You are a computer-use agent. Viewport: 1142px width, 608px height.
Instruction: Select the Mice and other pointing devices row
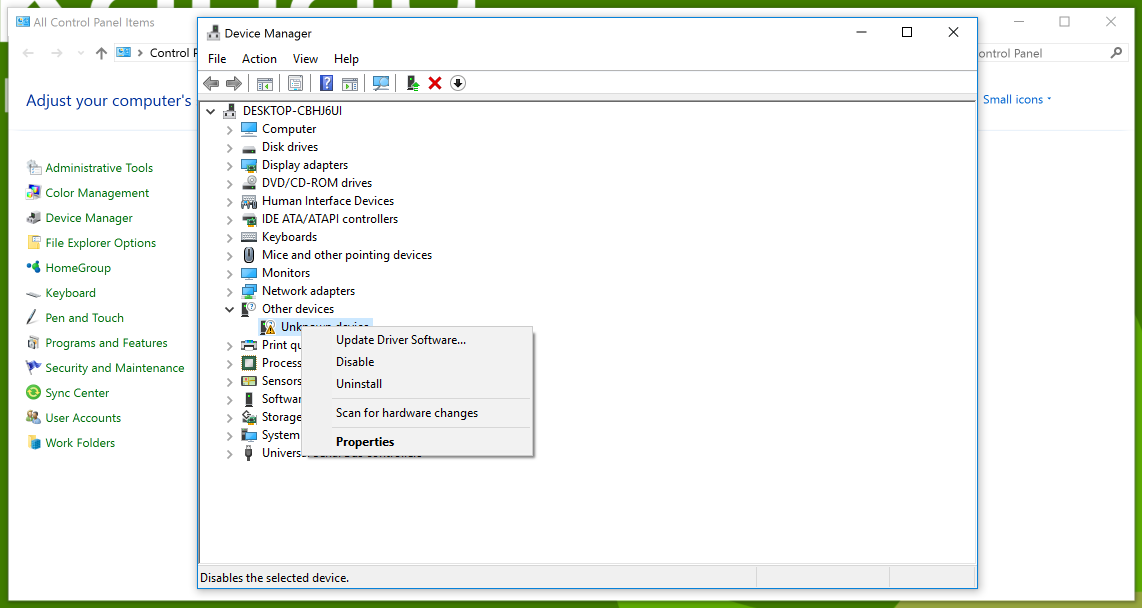pos(347,255)
